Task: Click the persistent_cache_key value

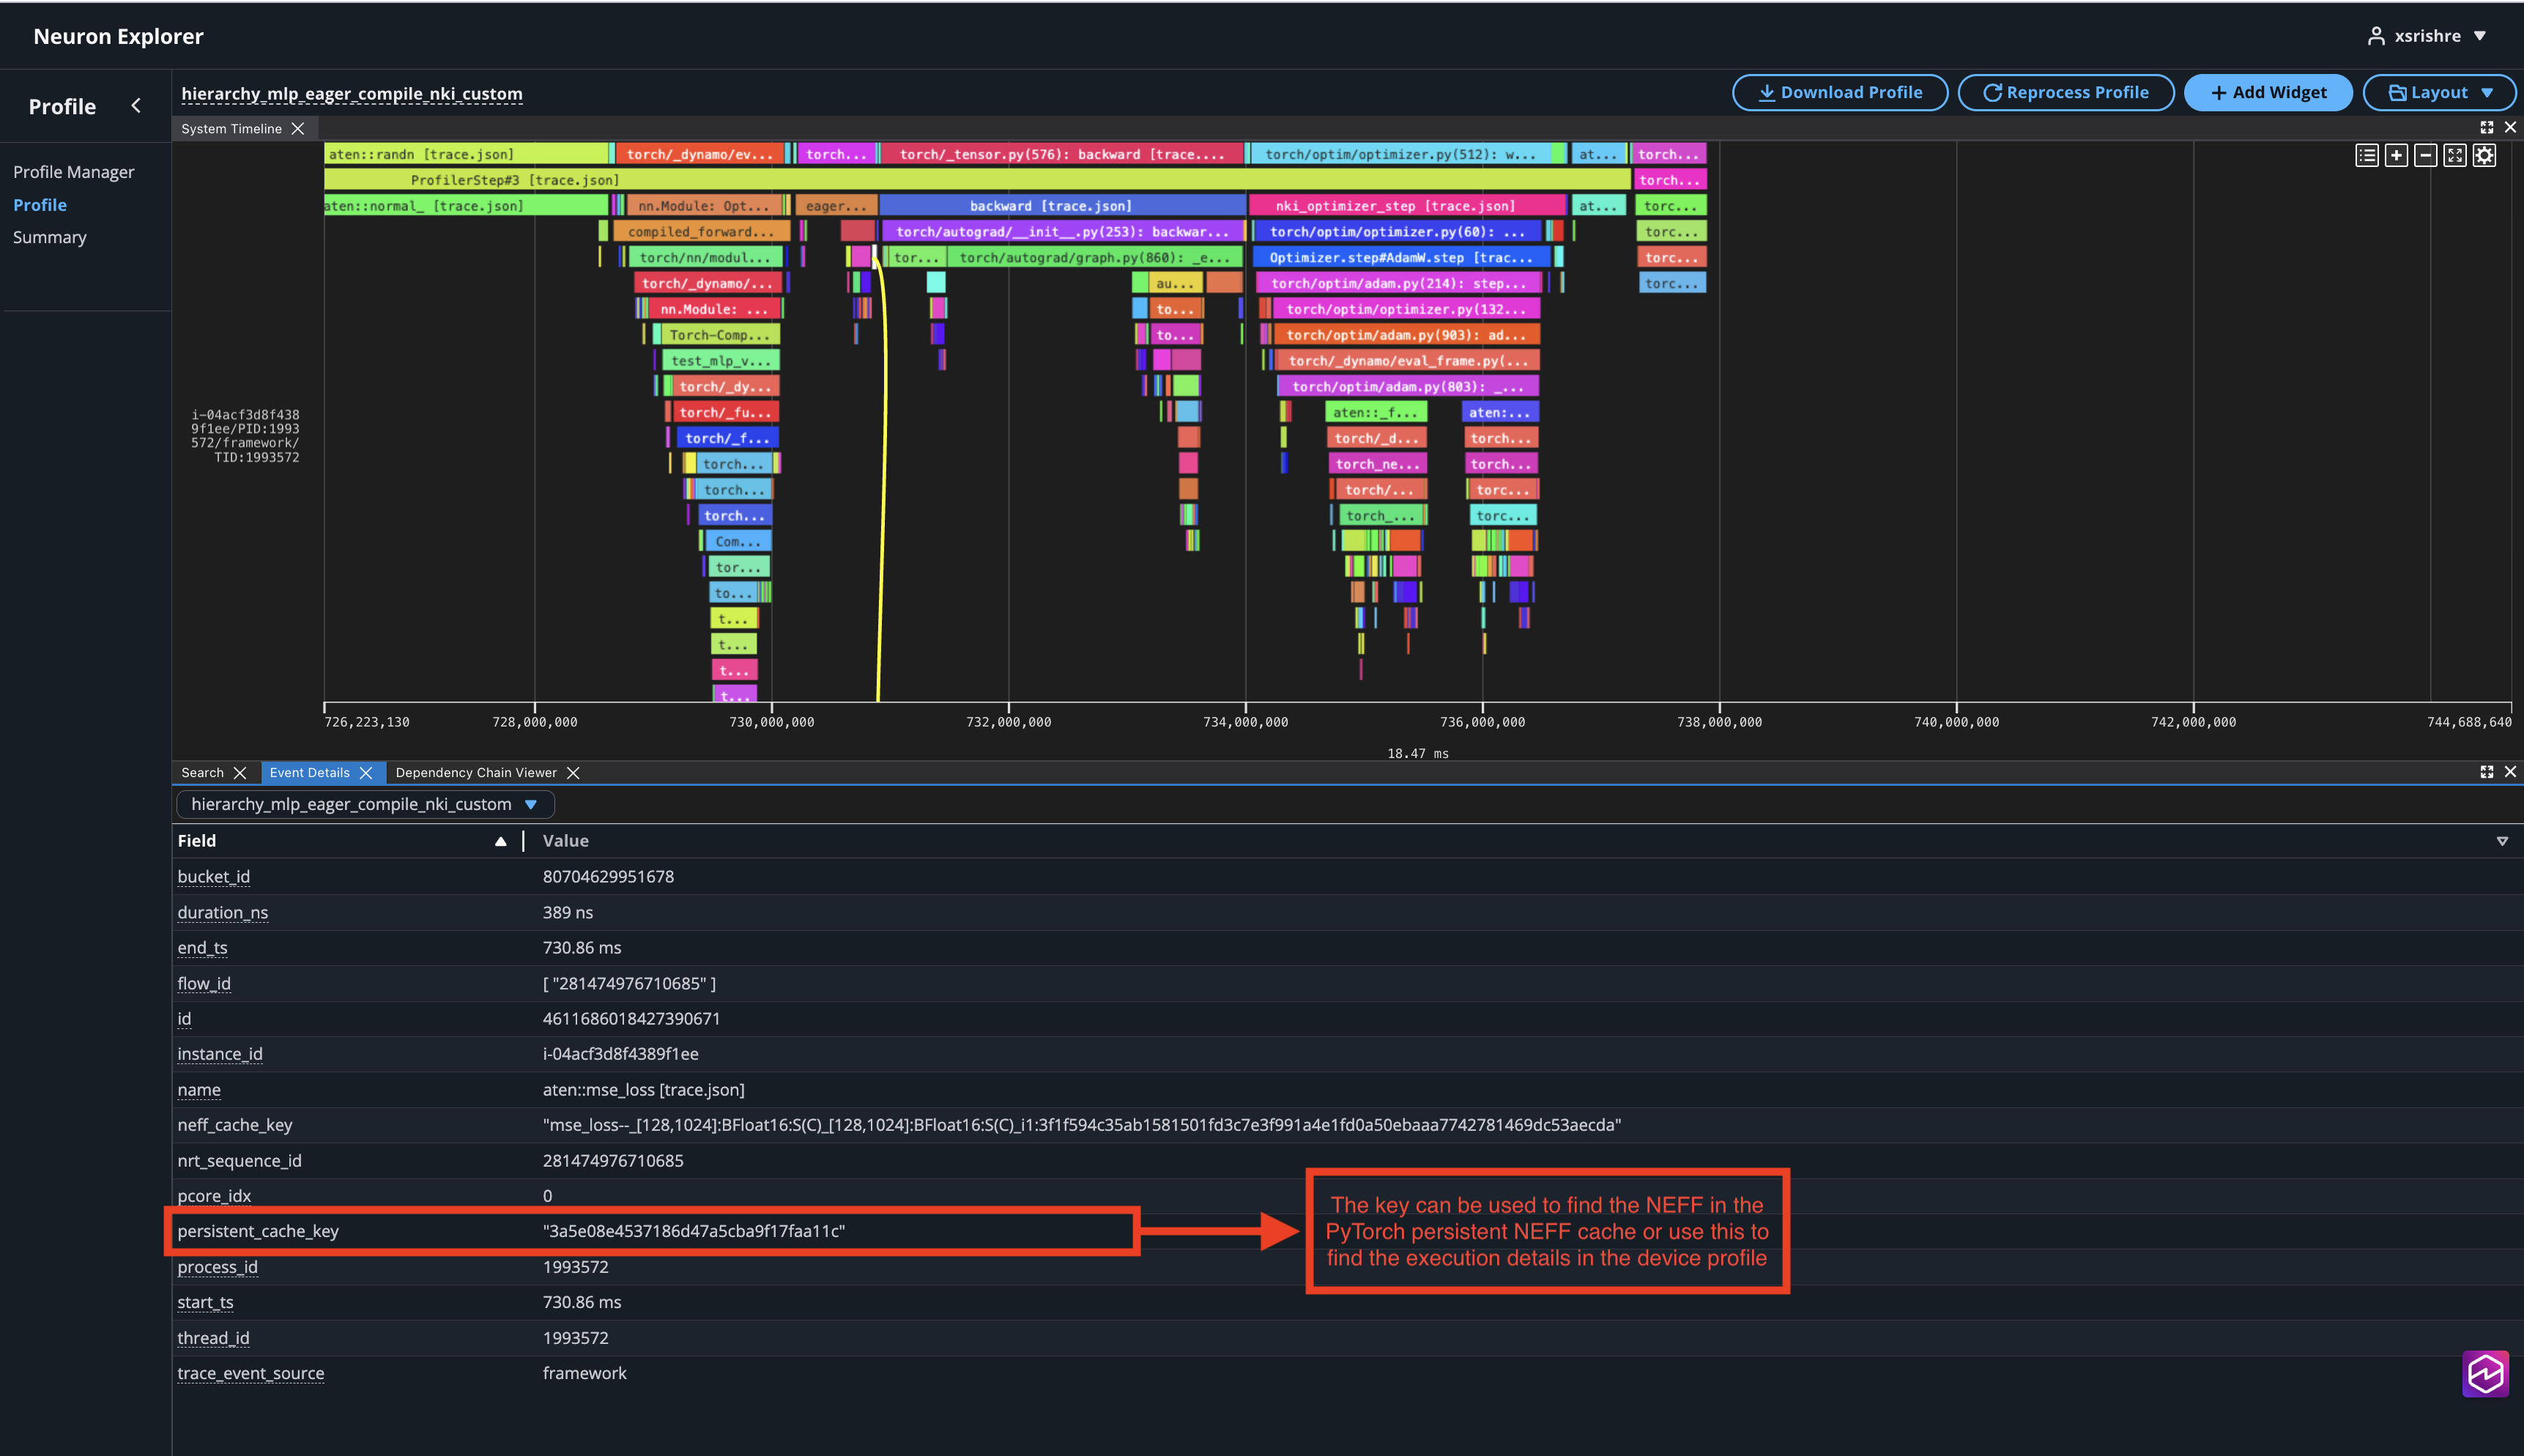Action: click(x=694, y=1231)
